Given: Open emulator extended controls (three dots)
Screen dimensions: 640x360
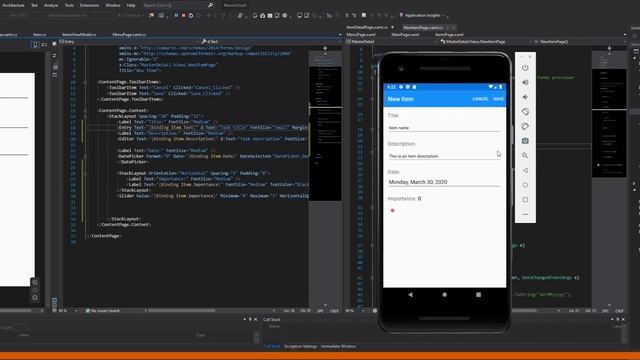Looking at the screenshot, I should [x=525, y=214].
